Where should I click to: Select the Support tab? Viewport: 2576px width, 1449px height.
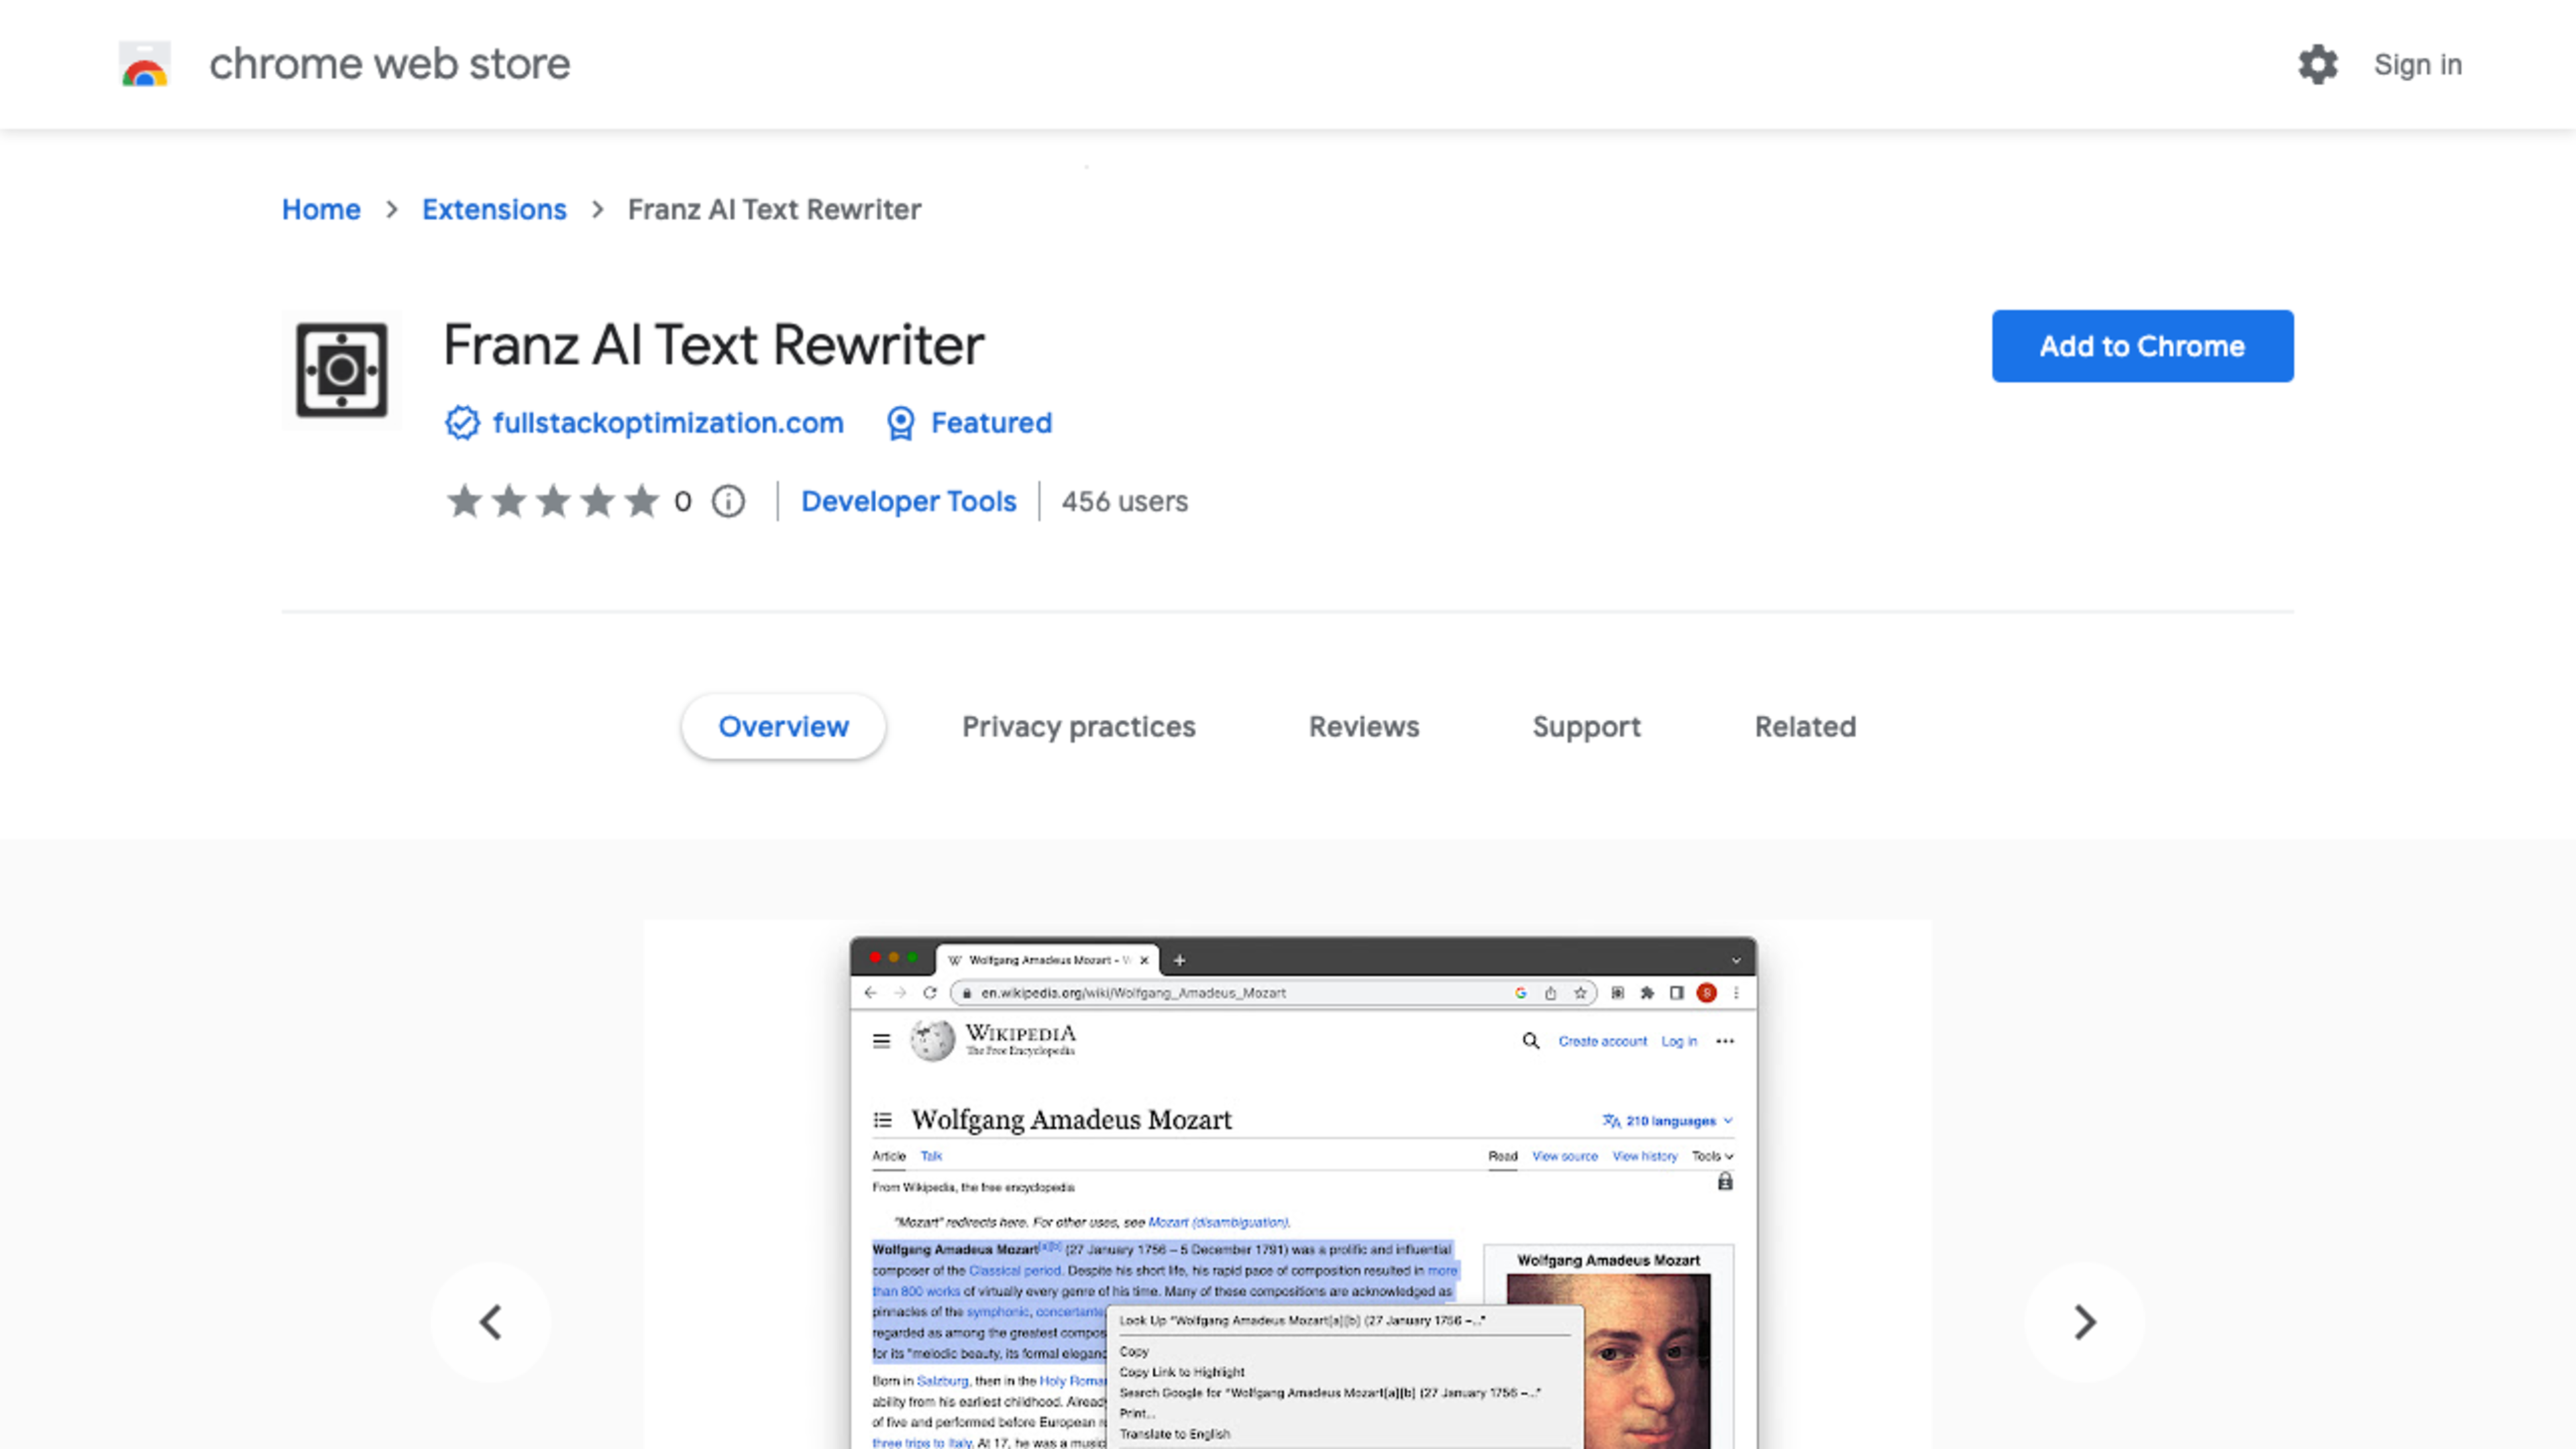(1586, 727)
